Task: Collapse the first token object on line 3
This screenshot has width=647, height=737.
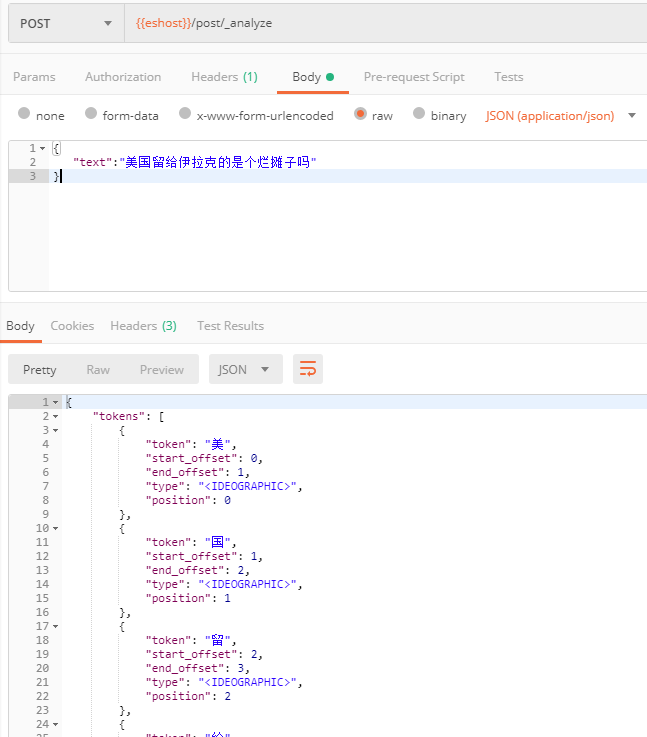Action: [x=55, y=431]
